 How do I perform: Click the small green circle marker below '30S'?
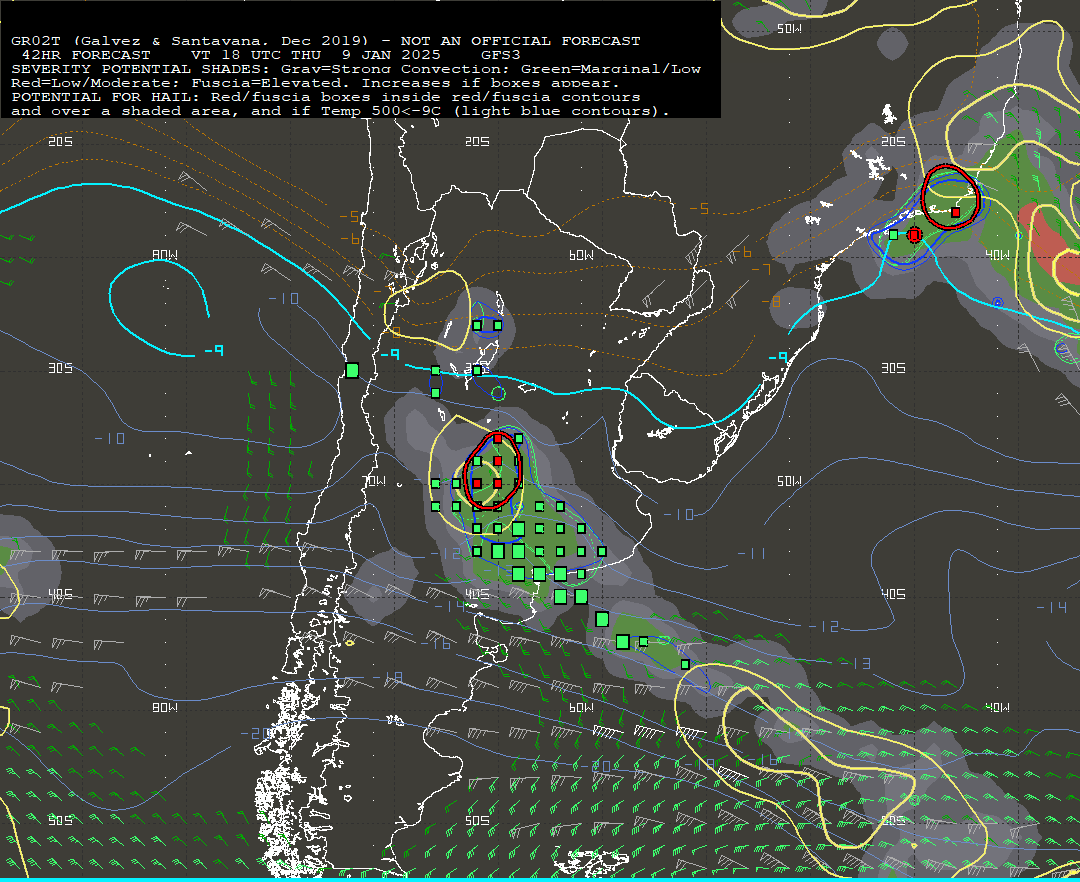[499, 394]
